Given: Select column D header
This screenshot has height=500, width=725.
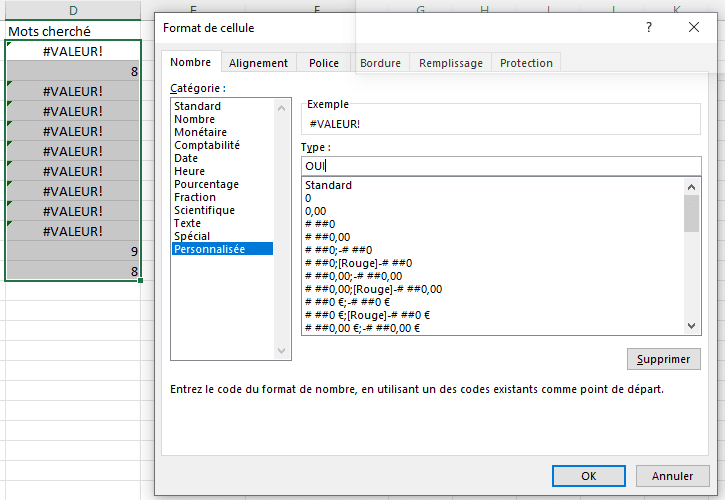Looking at the screenshot, I should 73,10.
